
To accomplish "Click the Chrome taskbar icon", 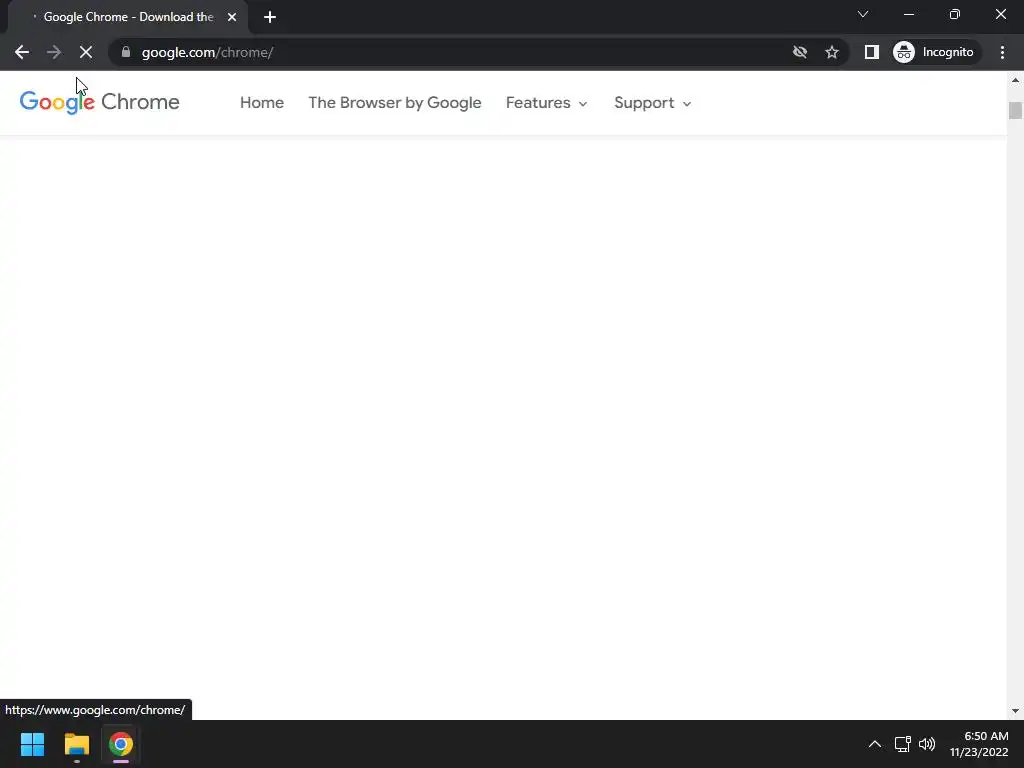I will [121, 744].
